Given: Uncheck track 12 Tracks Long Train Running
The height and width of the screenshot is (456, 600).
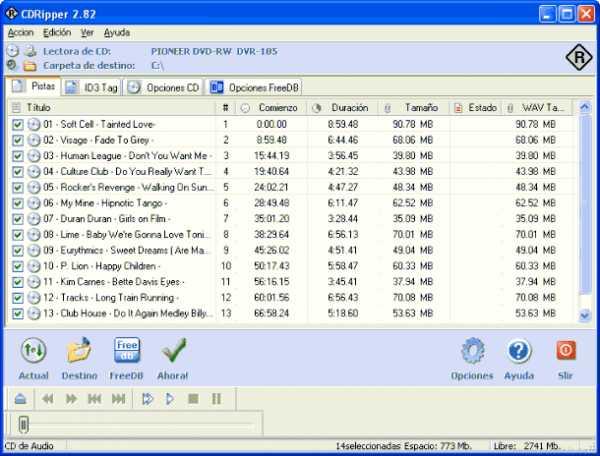Looking at the screenshot, I should coord(18,298).
